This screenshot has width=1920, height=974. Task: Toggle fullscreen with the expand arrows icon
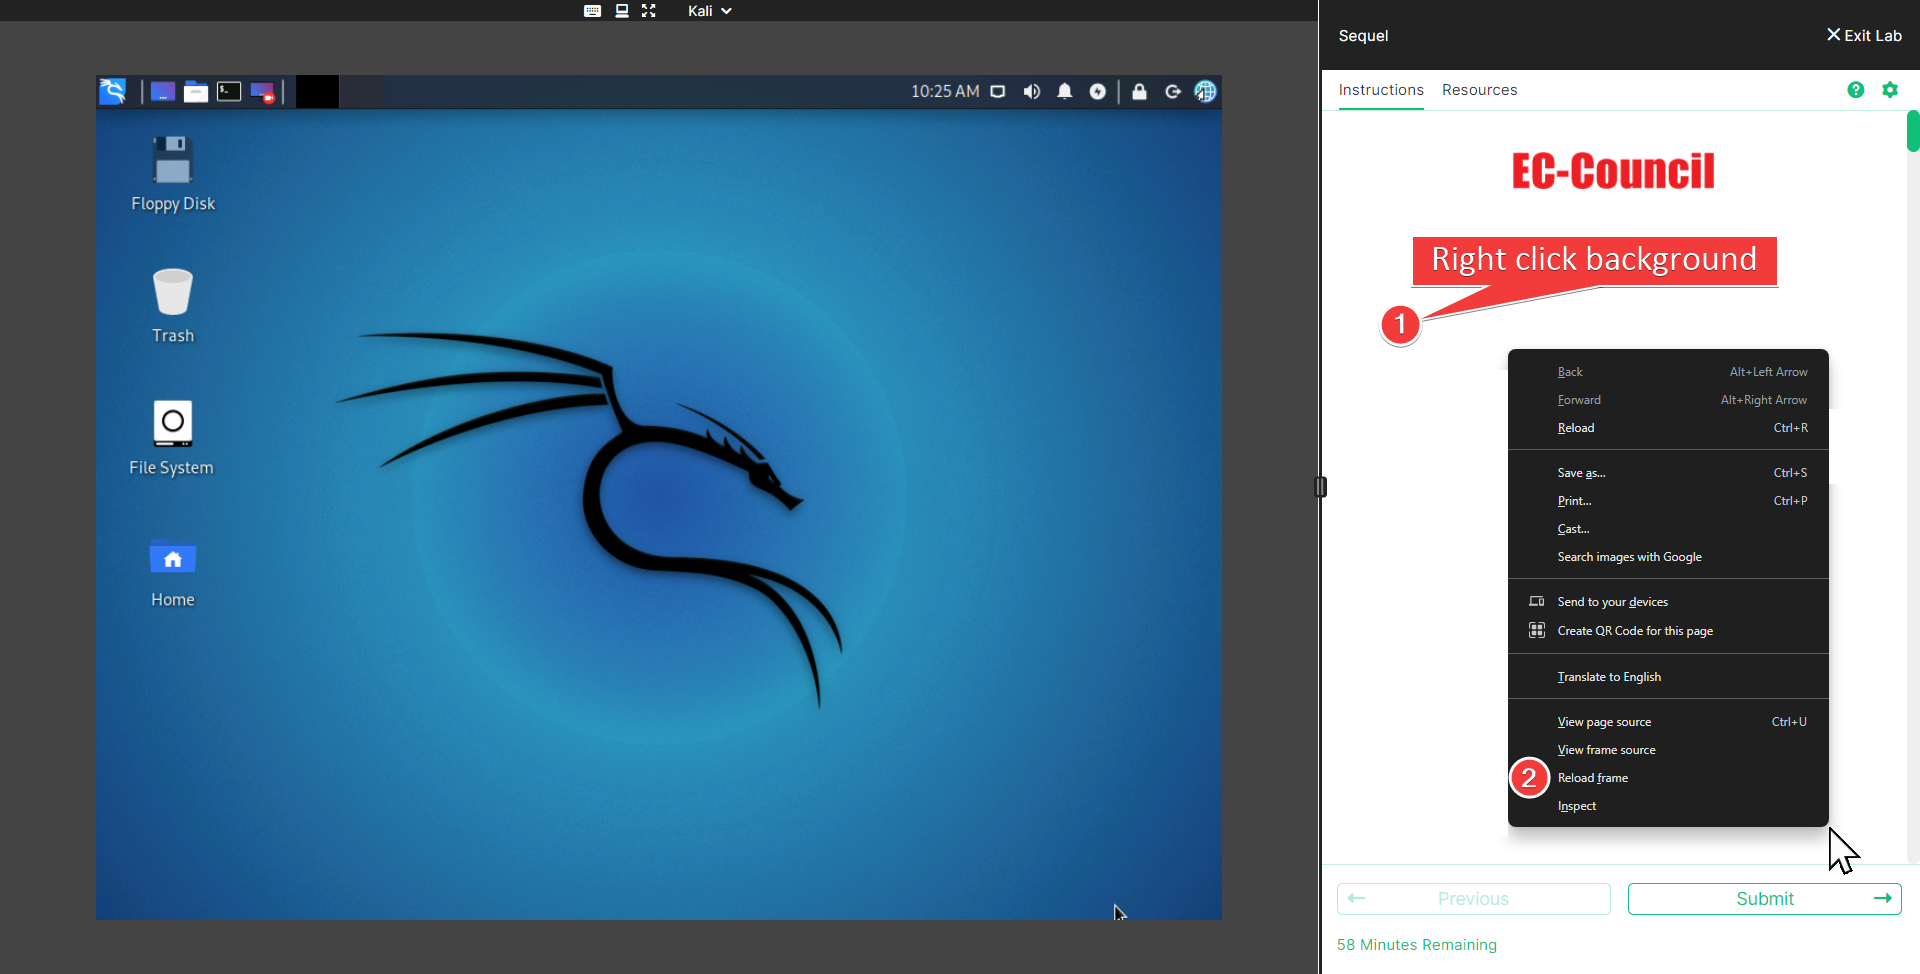pos(649,11)
